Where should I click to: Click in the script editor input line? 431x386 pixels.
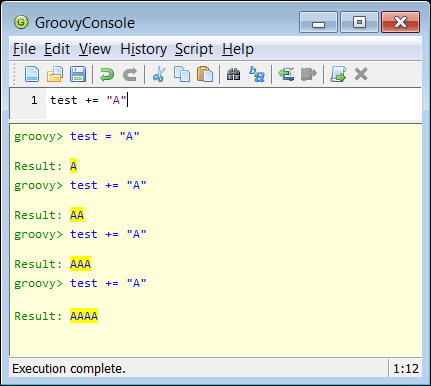tap(233, 100)
